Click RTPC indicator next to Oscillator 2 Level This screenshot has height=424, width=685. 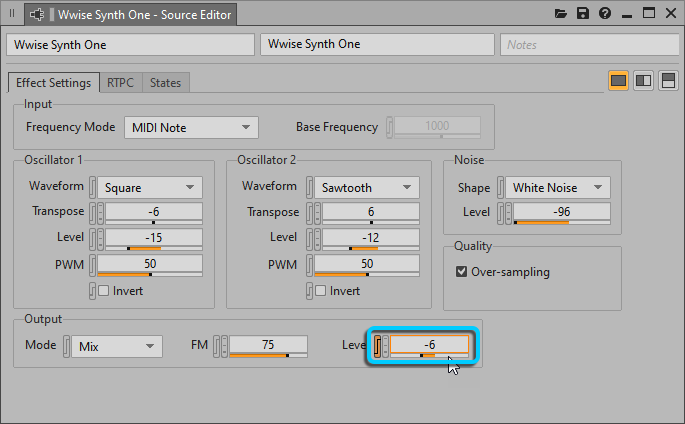click(309, 239)
